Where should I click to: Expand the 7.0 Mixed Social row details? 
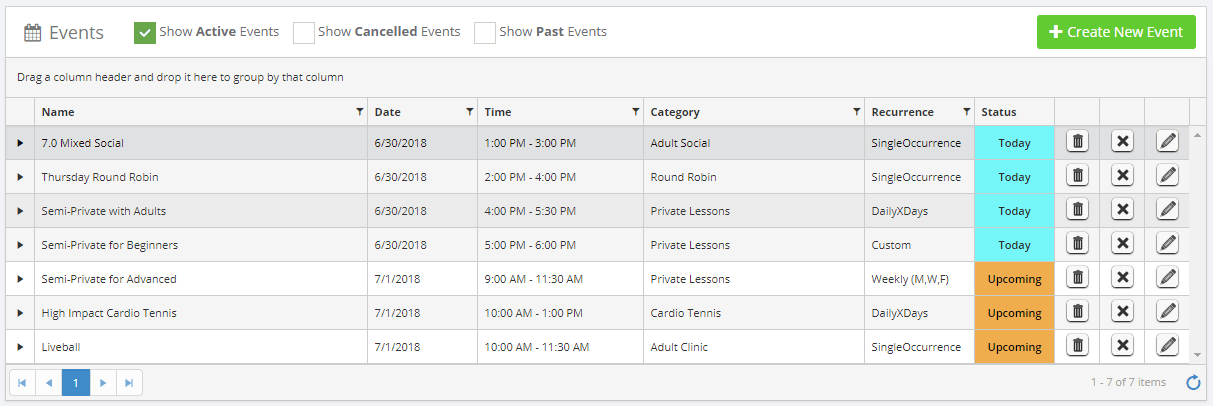click(x=20, y=143)
